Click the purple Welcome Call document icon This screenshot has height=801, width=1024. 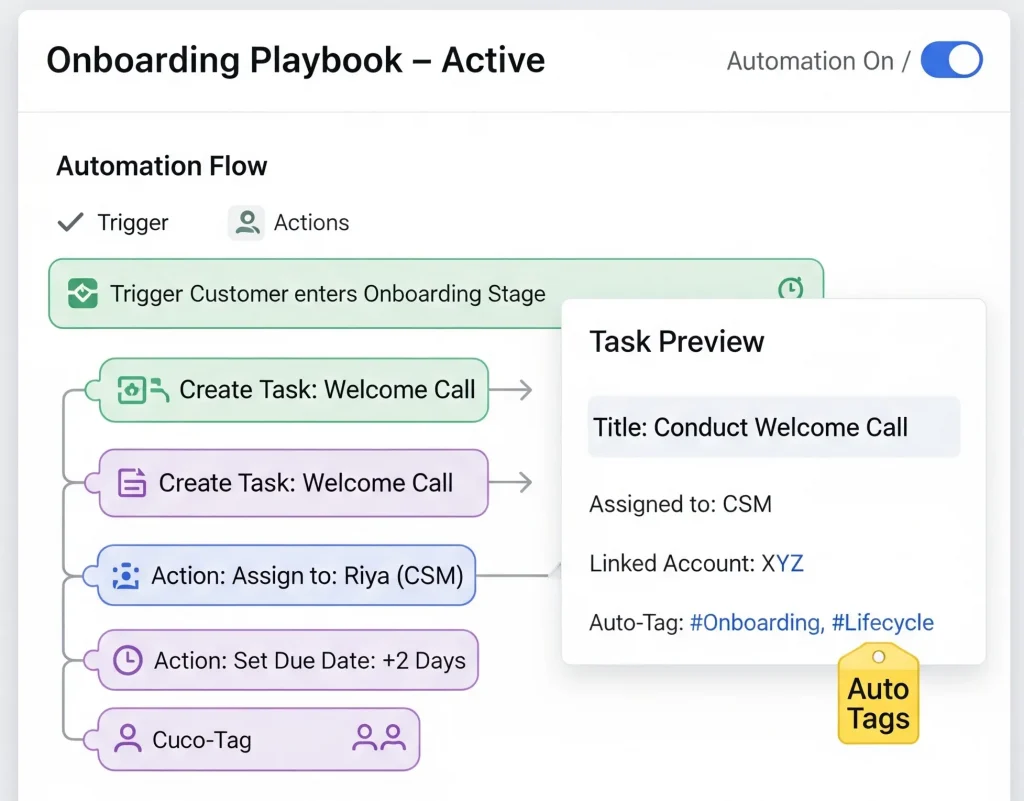132,483
